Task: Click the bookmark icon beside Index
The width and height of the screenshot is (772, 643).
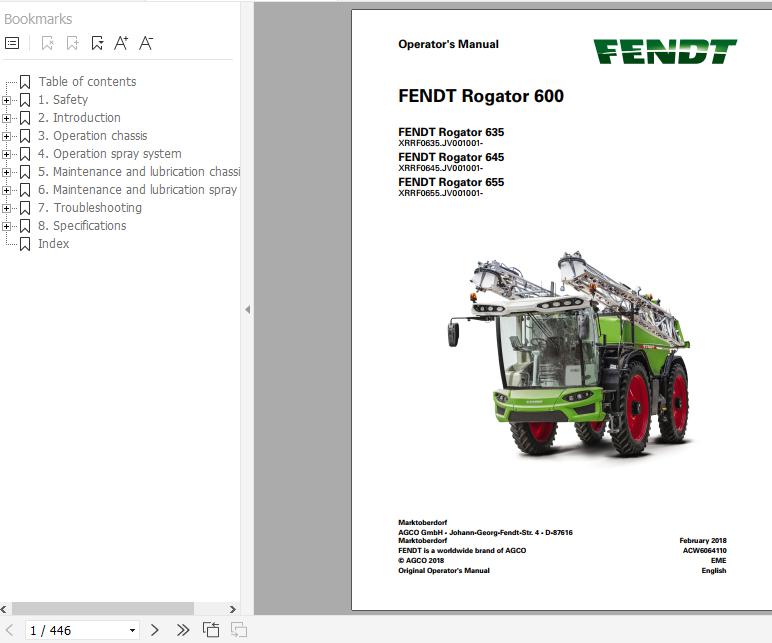Action: point(25,244)
